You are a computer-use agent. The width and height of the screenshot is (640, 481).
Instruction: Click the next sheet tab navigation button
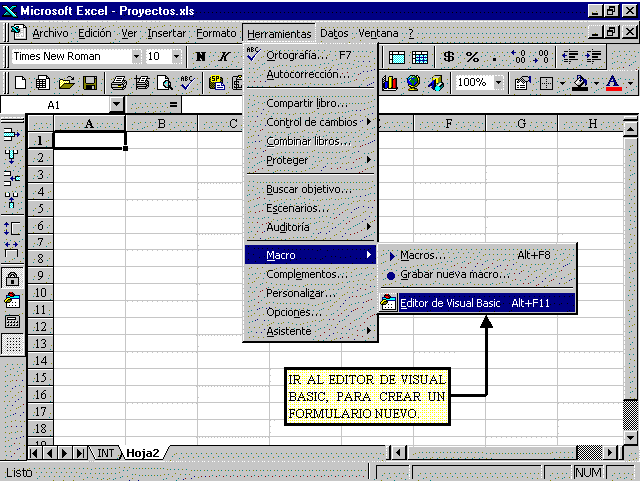coord(64,453)
